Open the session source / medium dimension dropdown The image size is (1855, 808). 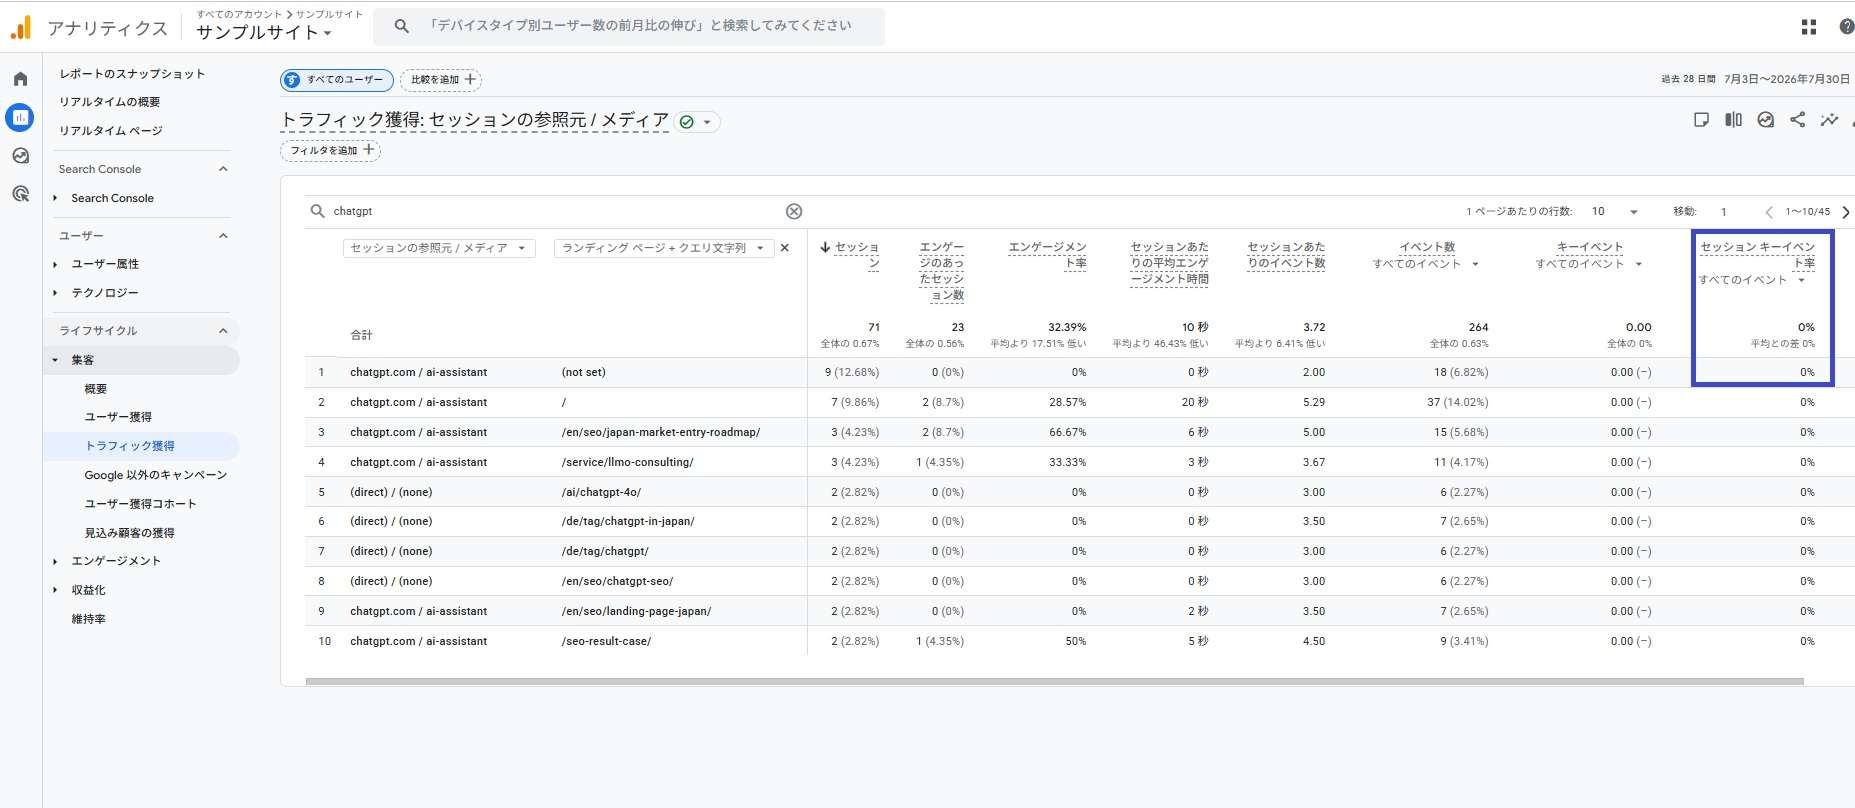(439, 248)
